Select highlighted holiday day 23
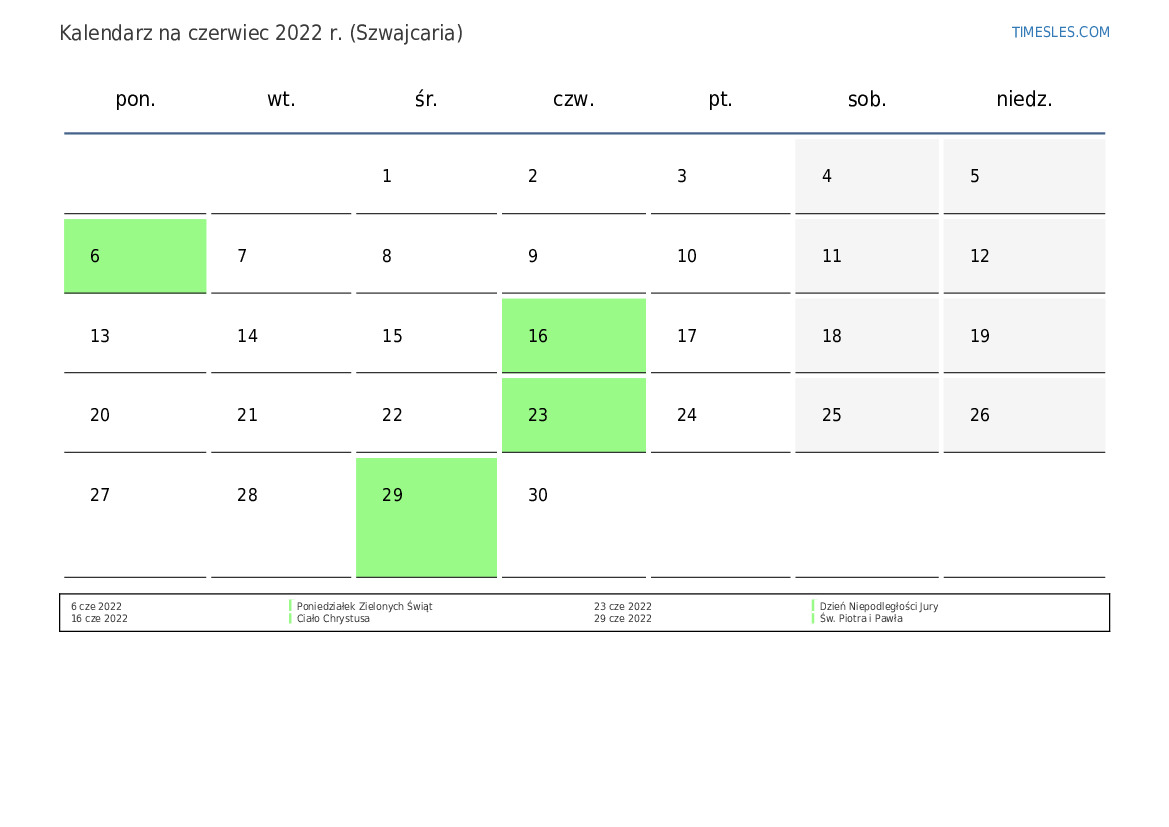 point(573,415)
